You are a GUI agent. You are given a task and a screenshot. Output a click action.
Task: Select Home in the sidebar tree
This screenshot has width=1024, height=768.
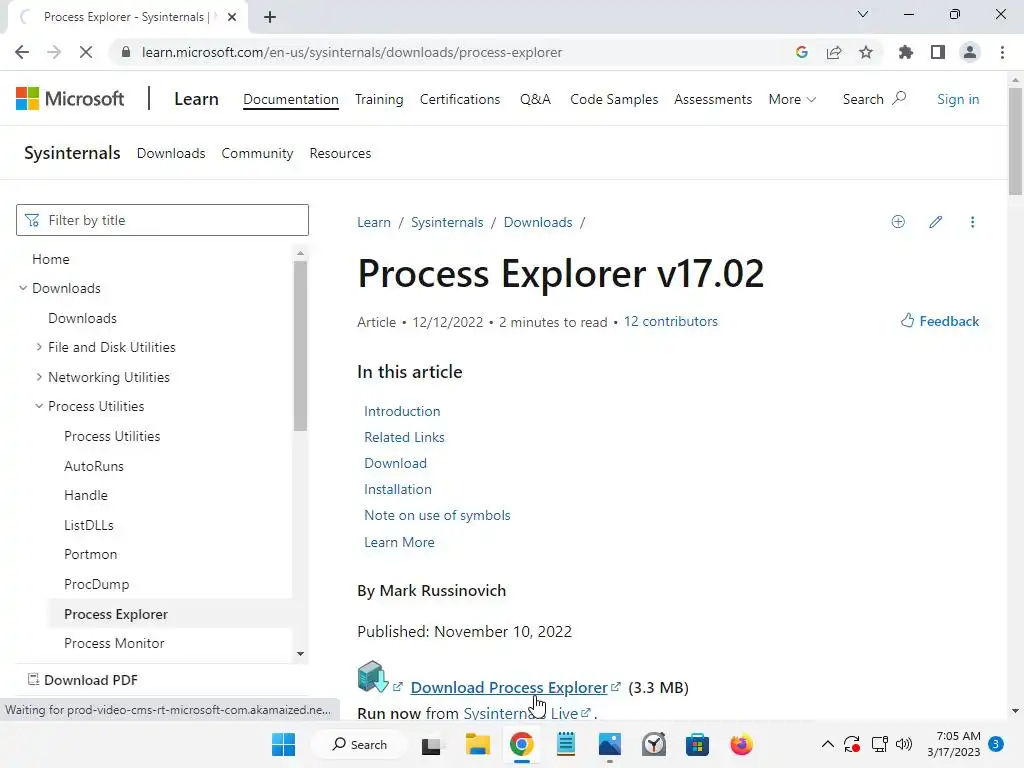(50, 259)
